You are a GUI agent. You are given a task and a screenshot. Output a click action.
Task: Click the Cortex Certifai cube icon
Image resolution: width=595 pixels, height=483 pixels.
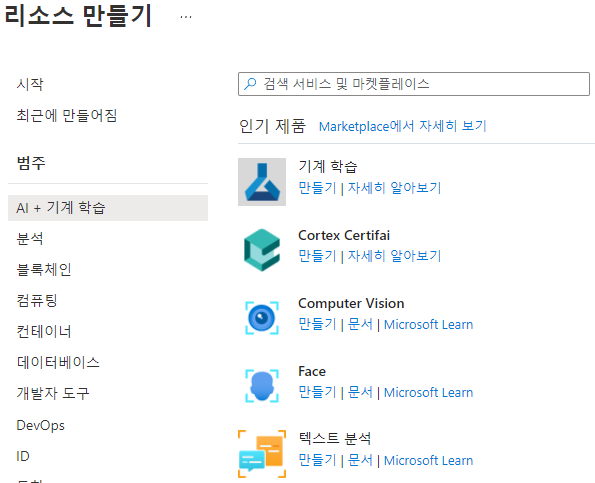[262, 250]
